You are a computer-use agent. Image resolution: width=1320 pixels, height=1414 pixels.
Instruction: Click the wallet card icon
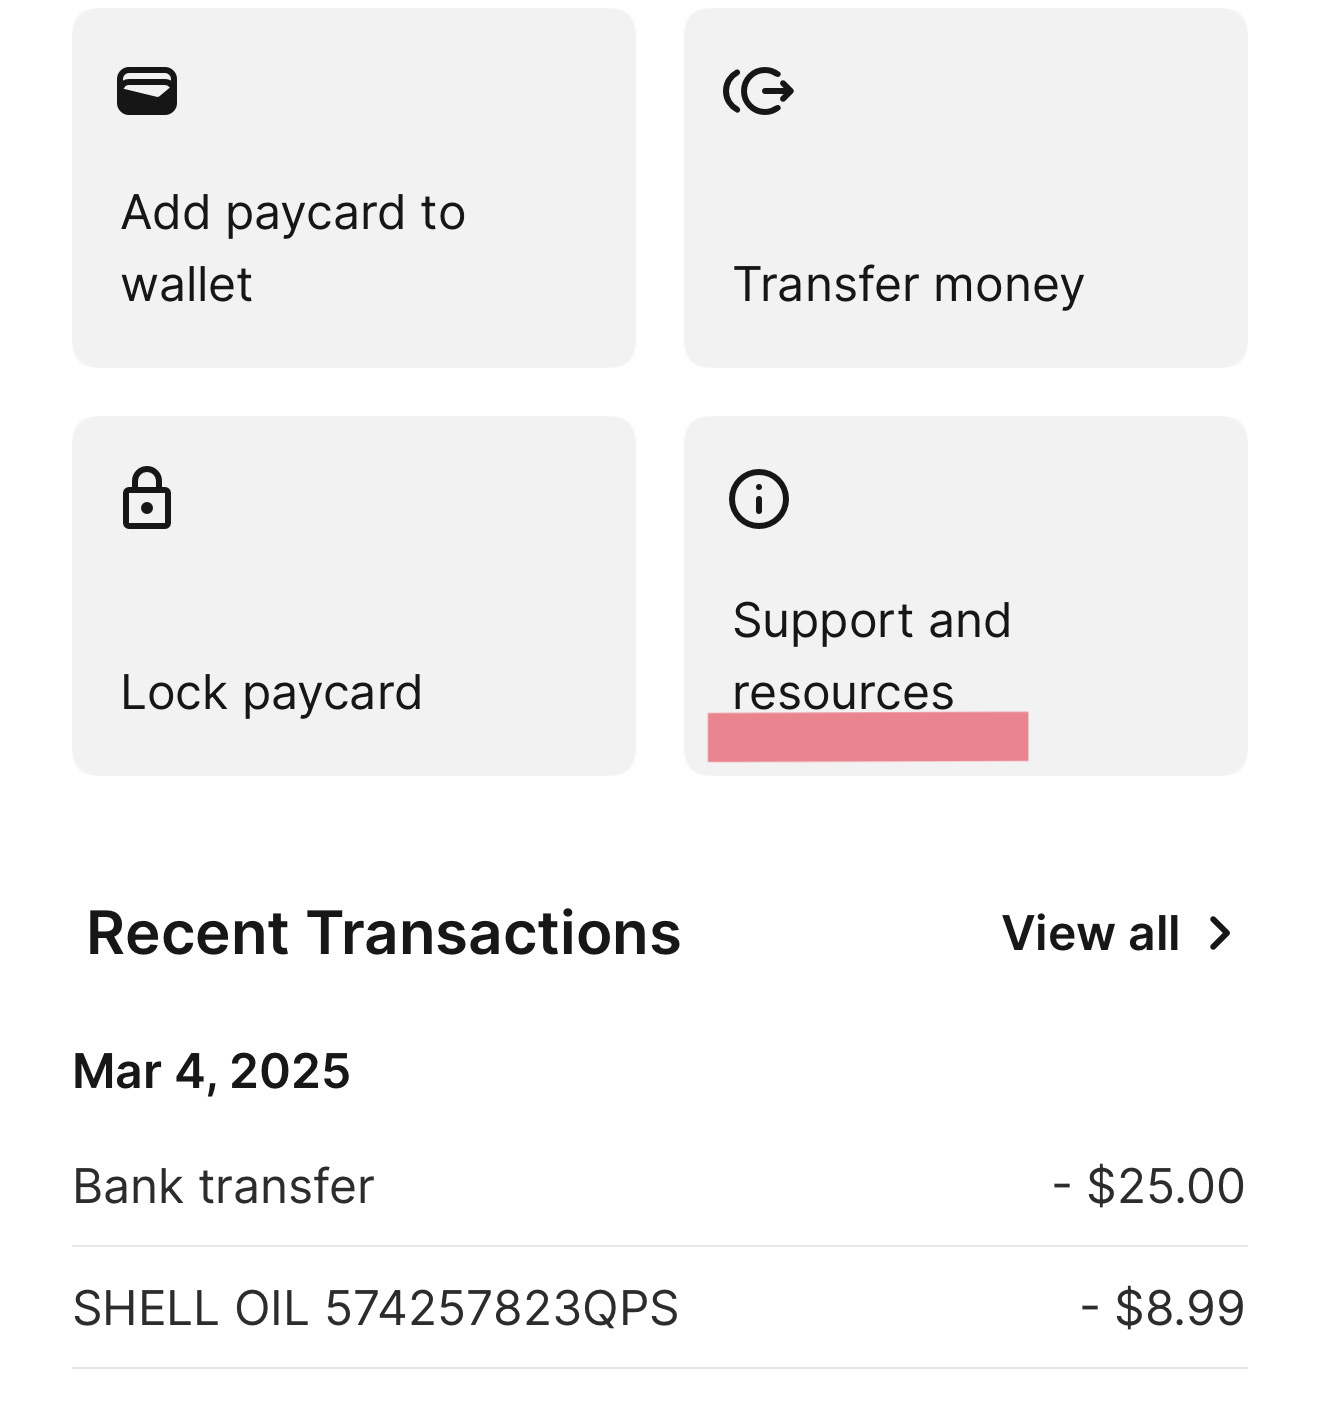tap(147, 91)
